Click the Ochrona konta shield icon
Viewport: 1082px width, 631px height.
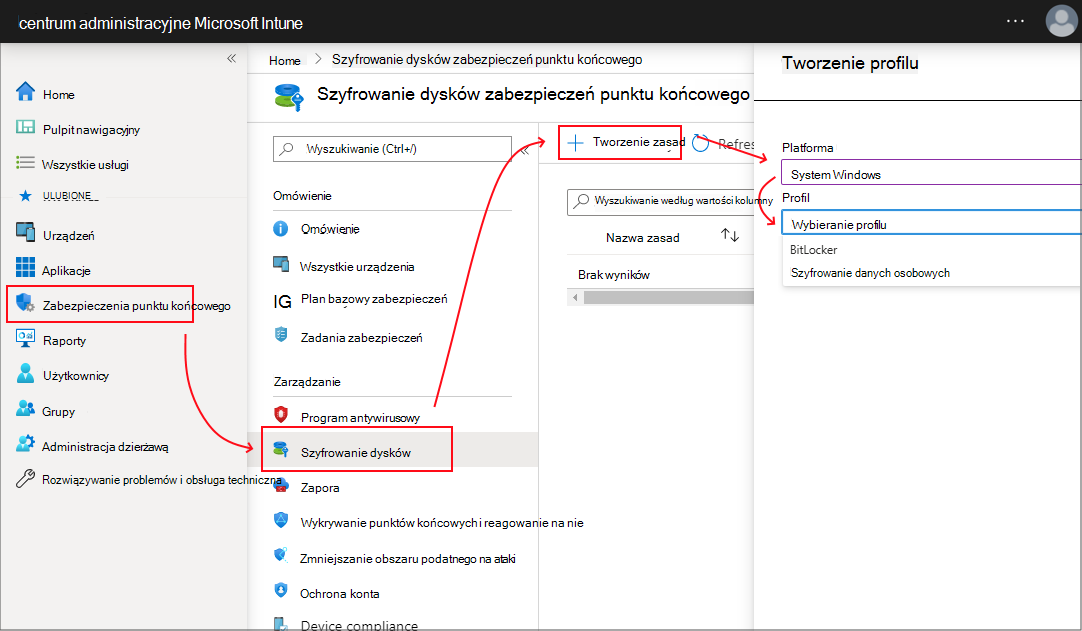tap(281, 590)
